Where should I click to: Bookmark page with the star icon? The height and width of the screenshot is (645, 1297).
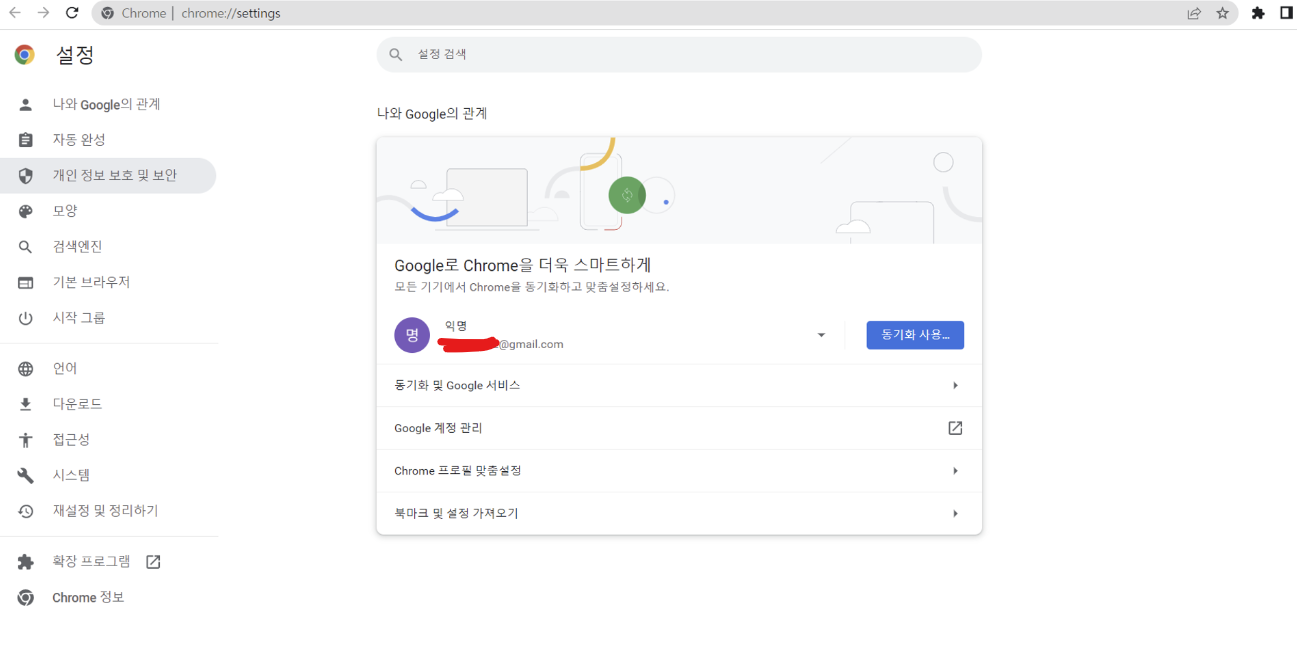(1222, 13)
